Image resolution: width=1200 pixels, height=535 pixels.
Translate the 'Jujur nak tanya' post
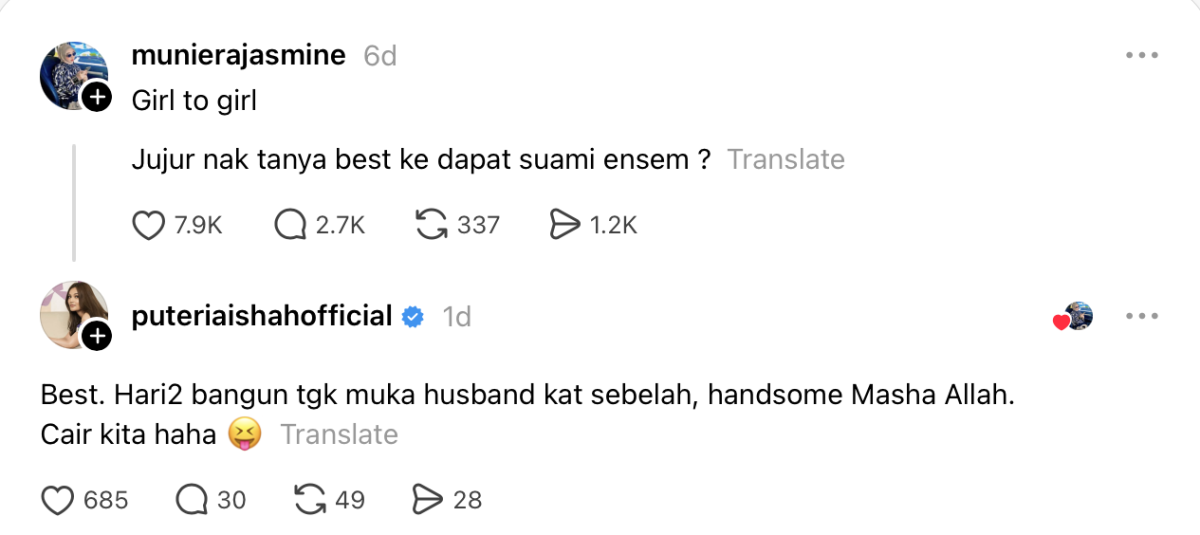(785, 160)
